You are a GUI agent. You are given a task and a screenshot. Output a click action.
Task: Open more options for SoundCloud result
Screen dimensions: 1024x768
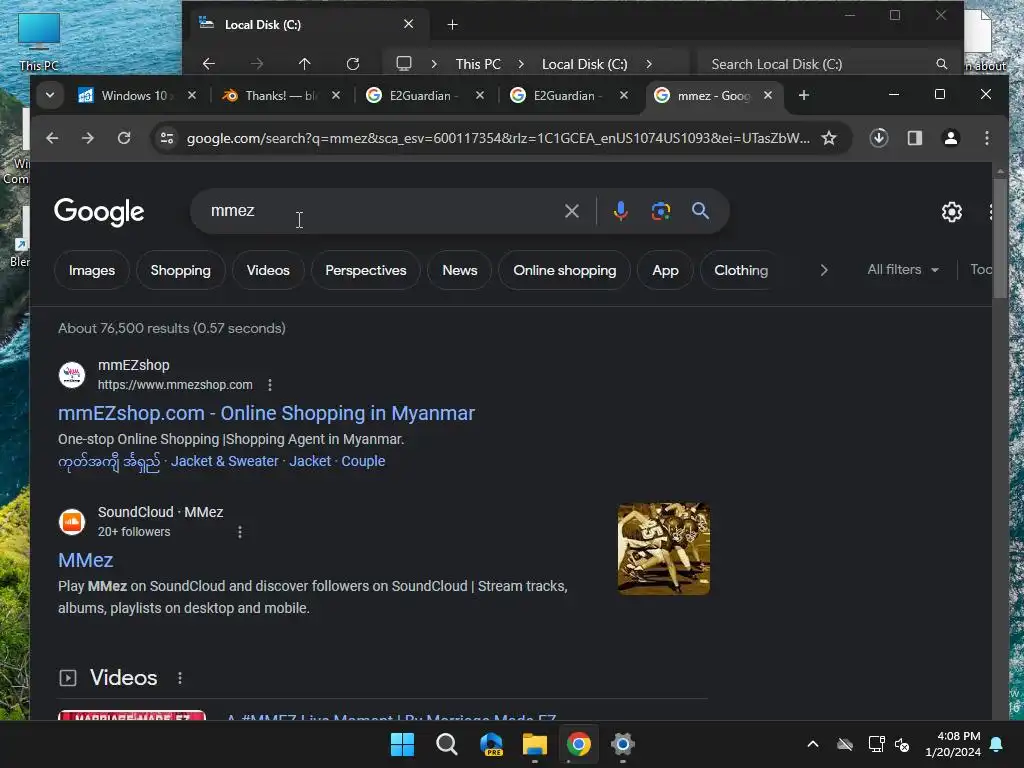click(x=240, y=532)
